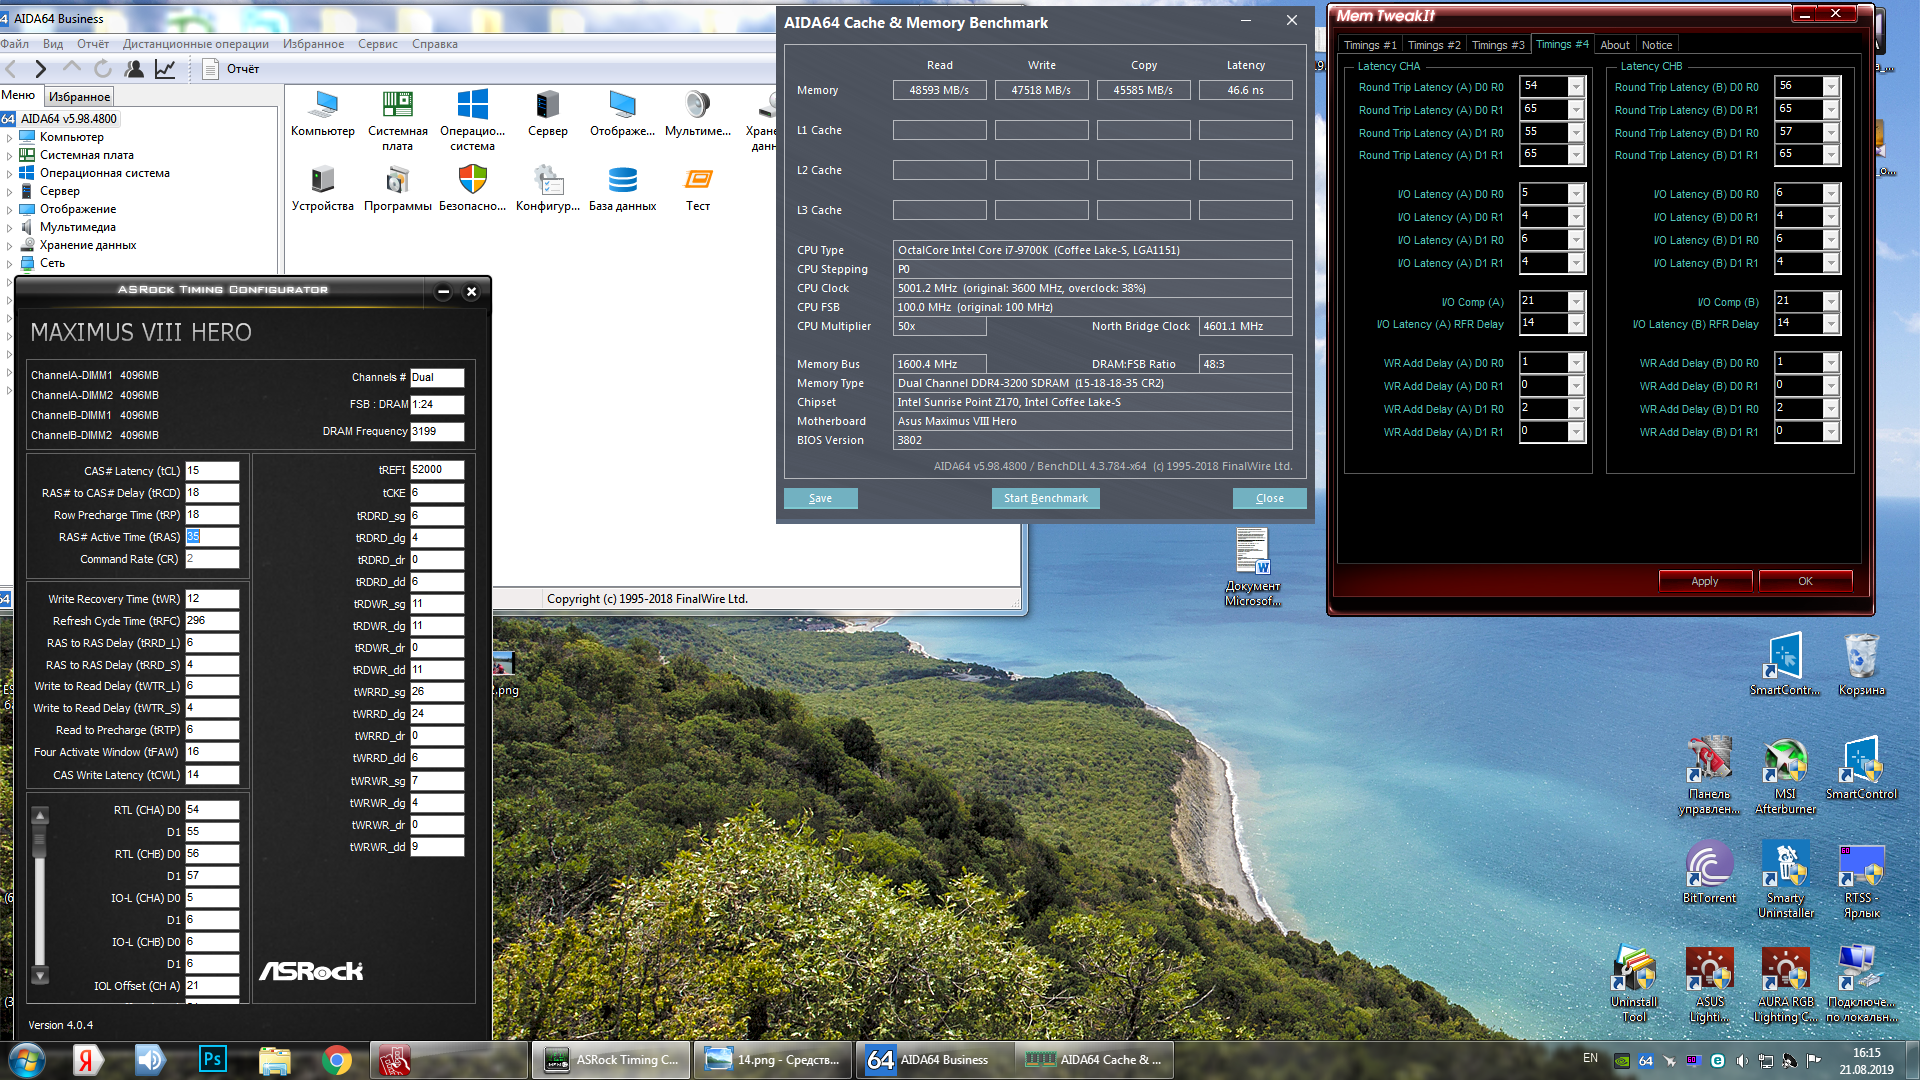Open the Безопасность shield icon
Screen dimensions: 1920x1080
[x=472, y=181]
